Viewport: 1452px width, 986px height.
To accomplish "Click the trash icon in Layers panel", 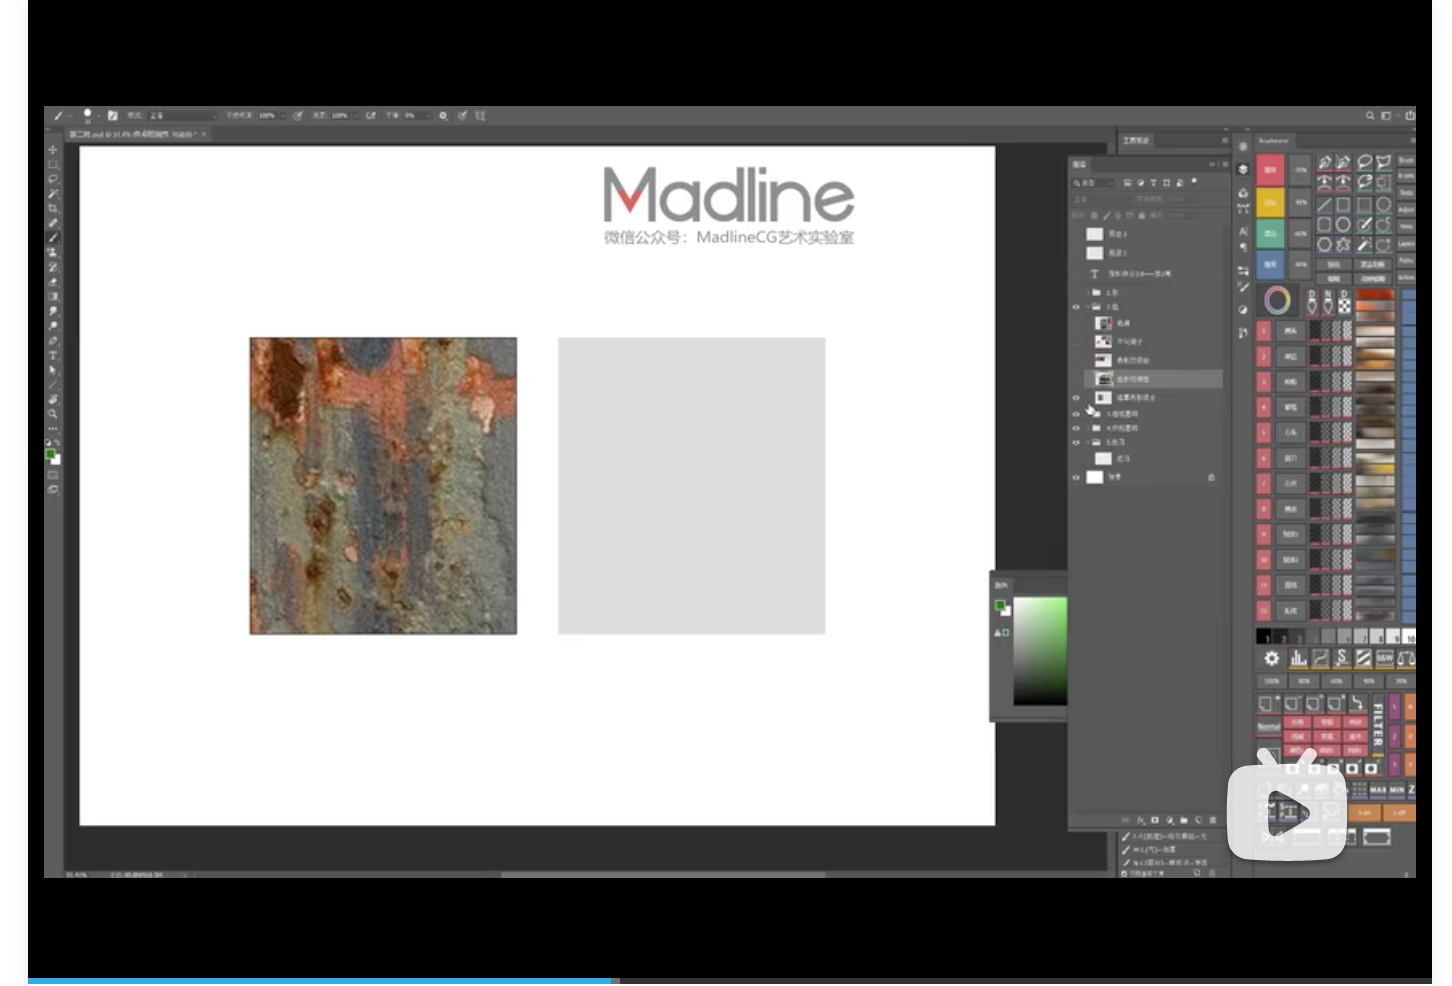I will 1213,820.
